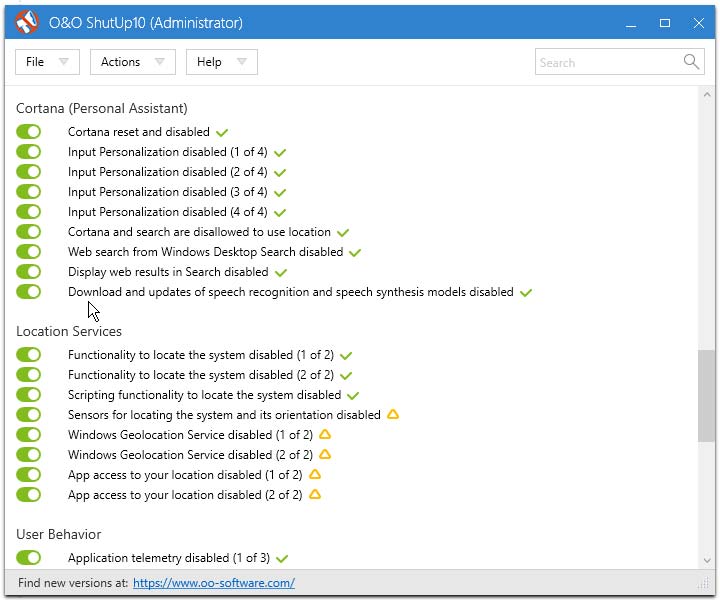720x600 pixels.
Task: Click checkmark beside Functionality to locate system (1 of 2)
Action: coord(346,356)
